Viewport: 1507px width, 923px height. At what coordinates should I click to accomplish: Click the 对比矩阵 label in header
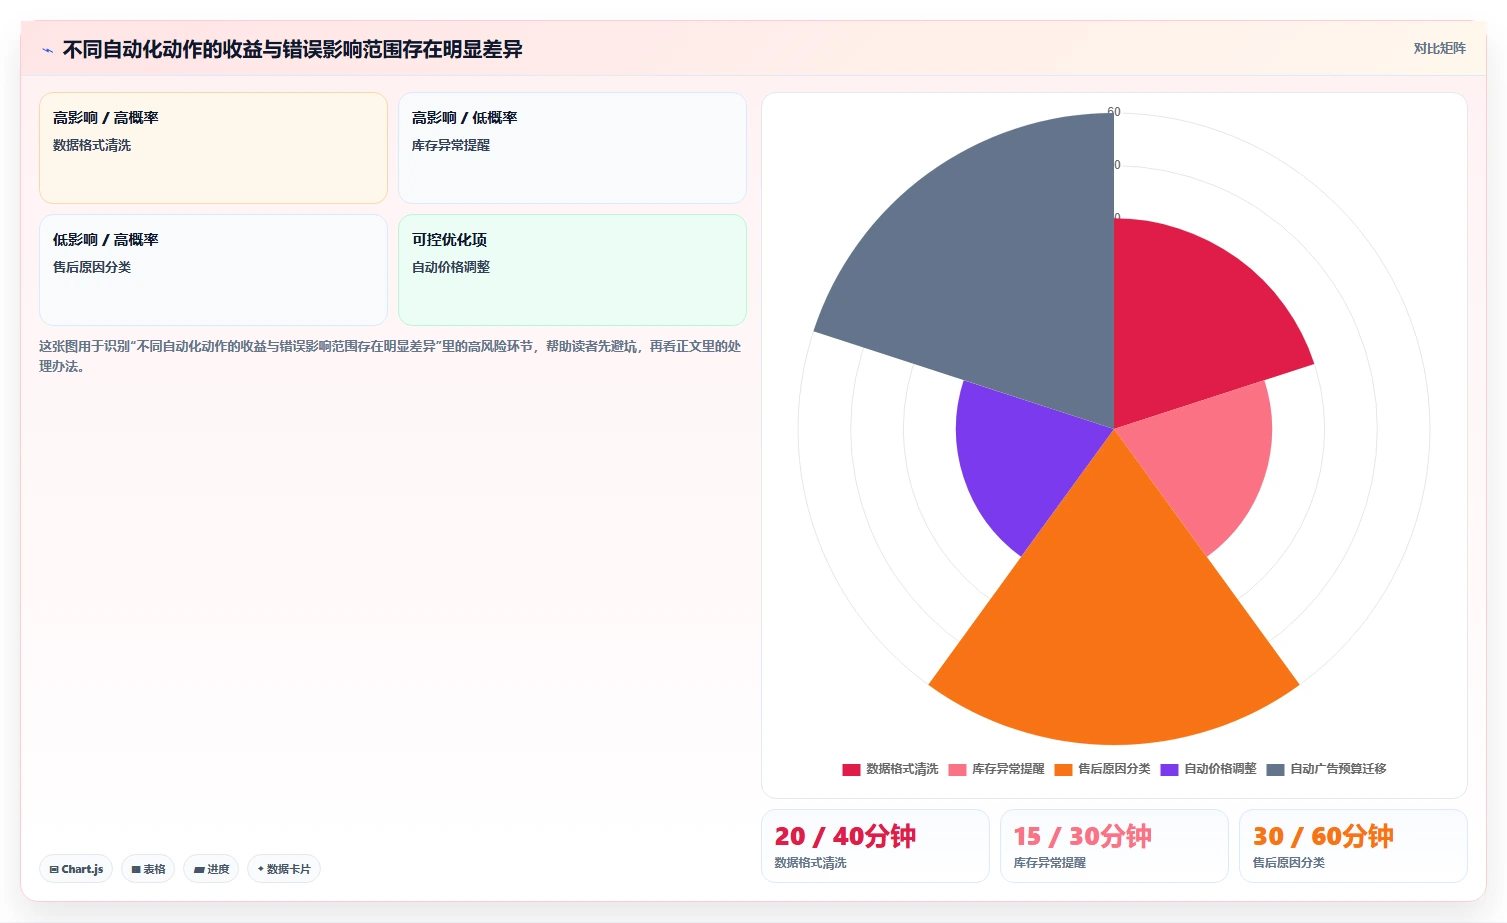1439,48
